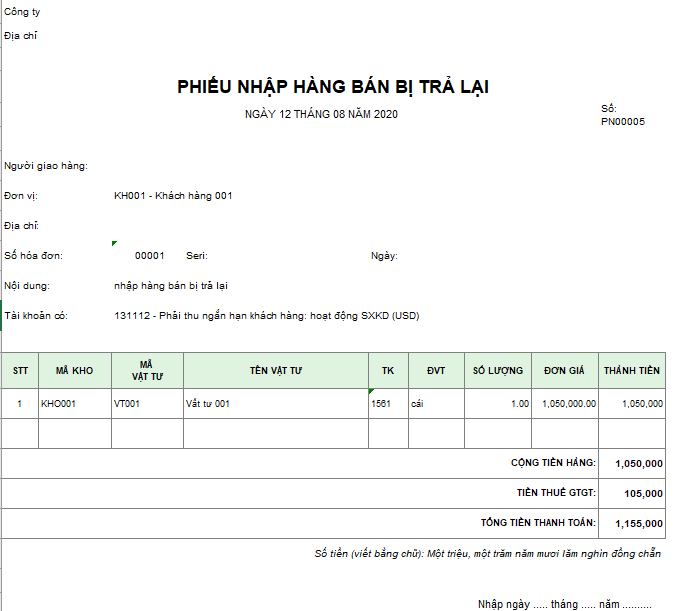Select the account 1561 cell in TK column
The image size is (675, 611).
point(381,404)
